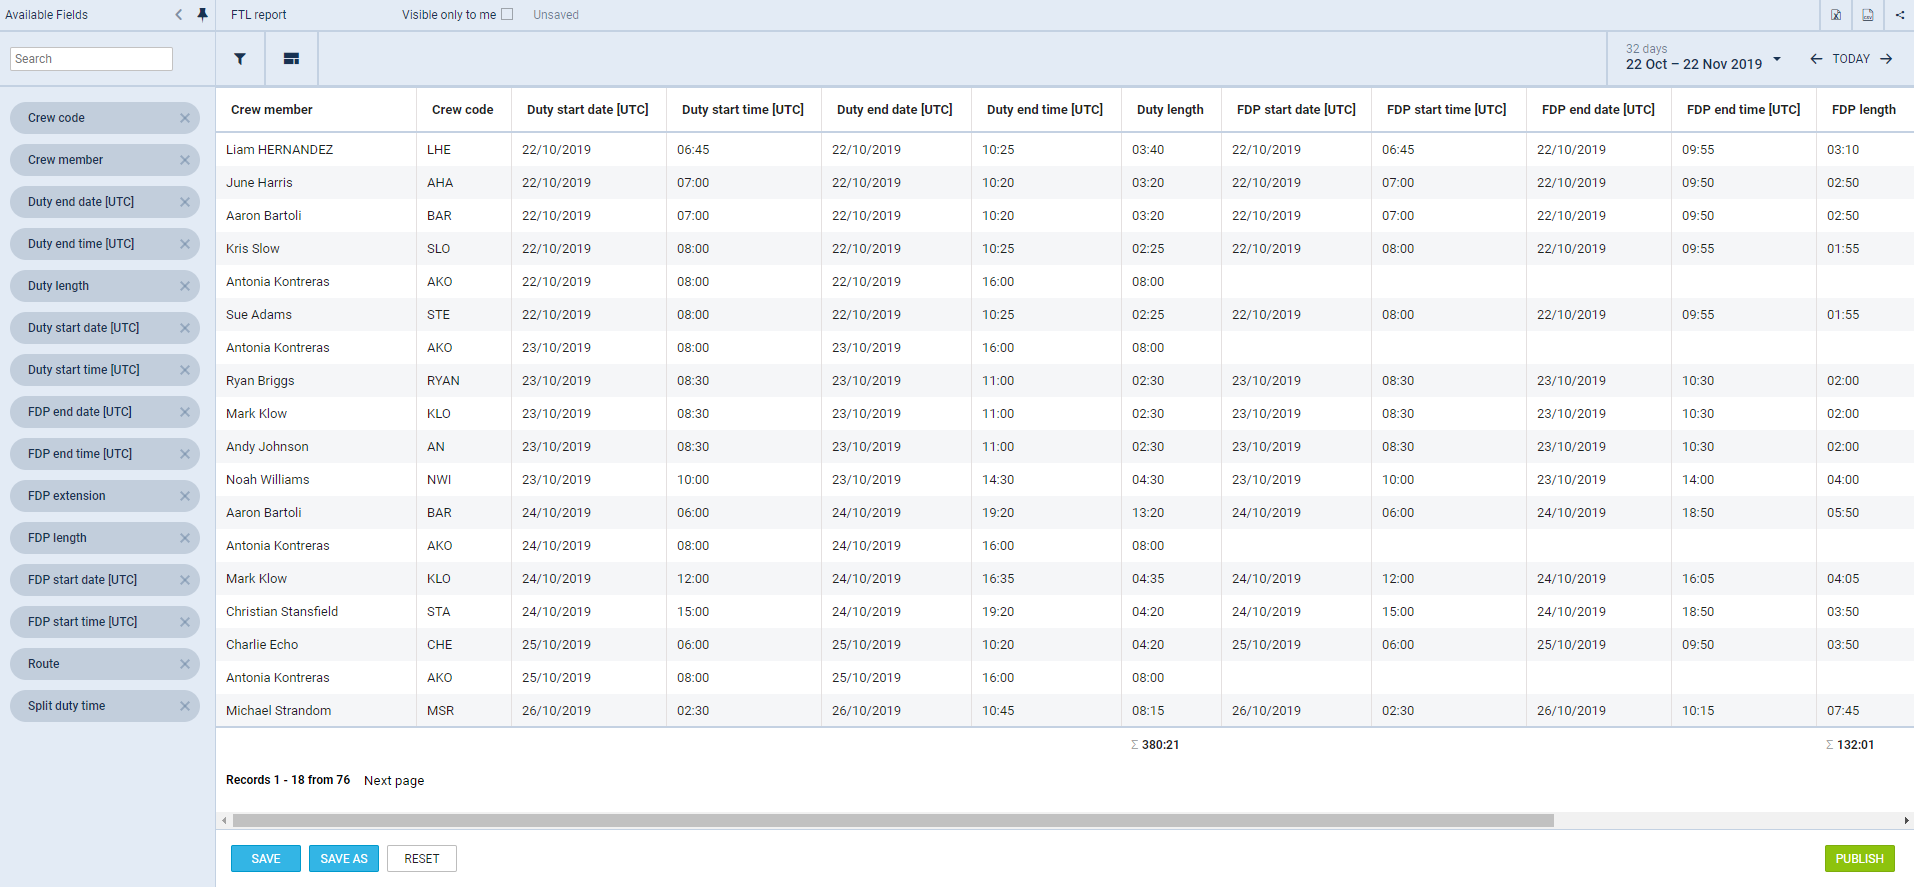Export report as CSV file
The width and height of the screenshot is (1914, 888).
point(1868,15)
